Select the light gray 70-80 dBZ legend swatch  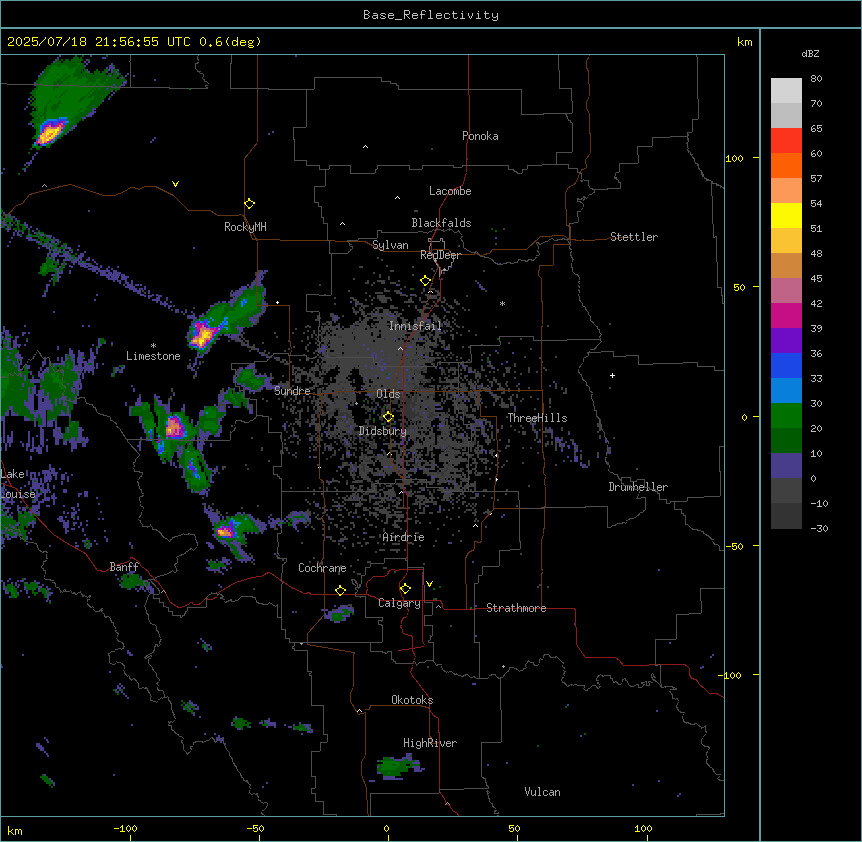[x=786, y=90]
